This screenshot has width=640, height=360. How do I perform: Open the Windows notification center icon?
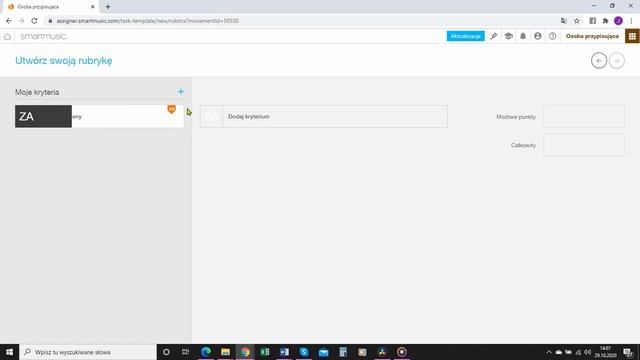628,352
